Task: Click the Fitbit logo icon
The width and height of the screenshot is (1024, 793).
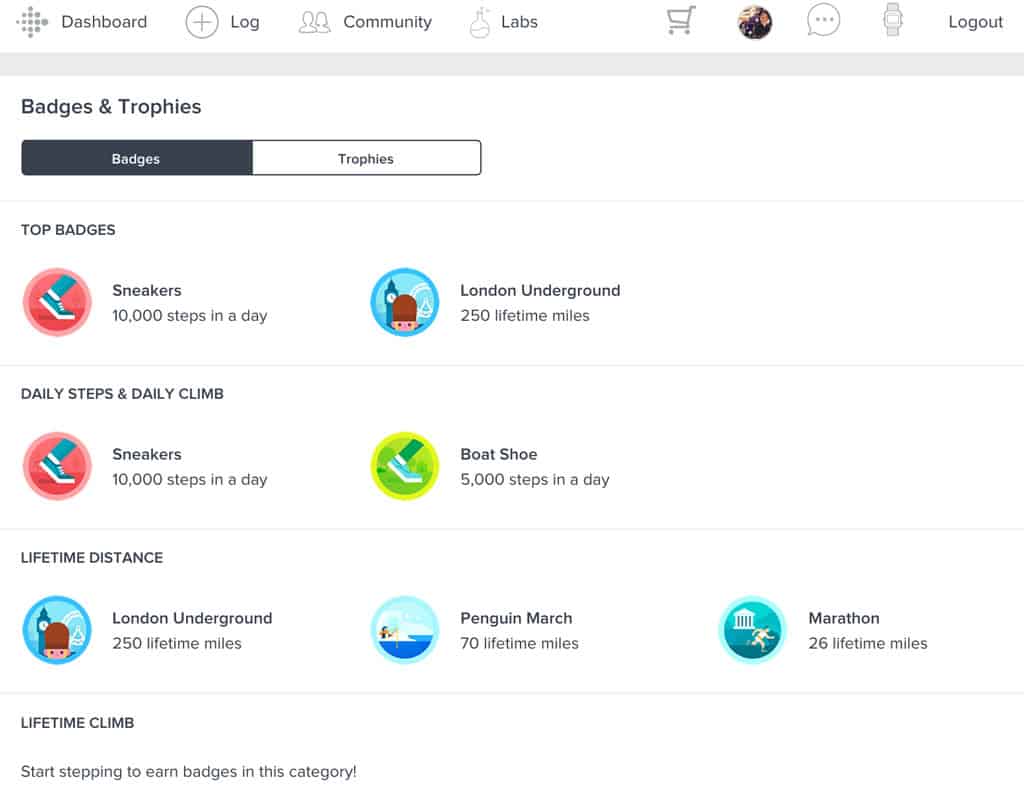Action: (32, 22)
